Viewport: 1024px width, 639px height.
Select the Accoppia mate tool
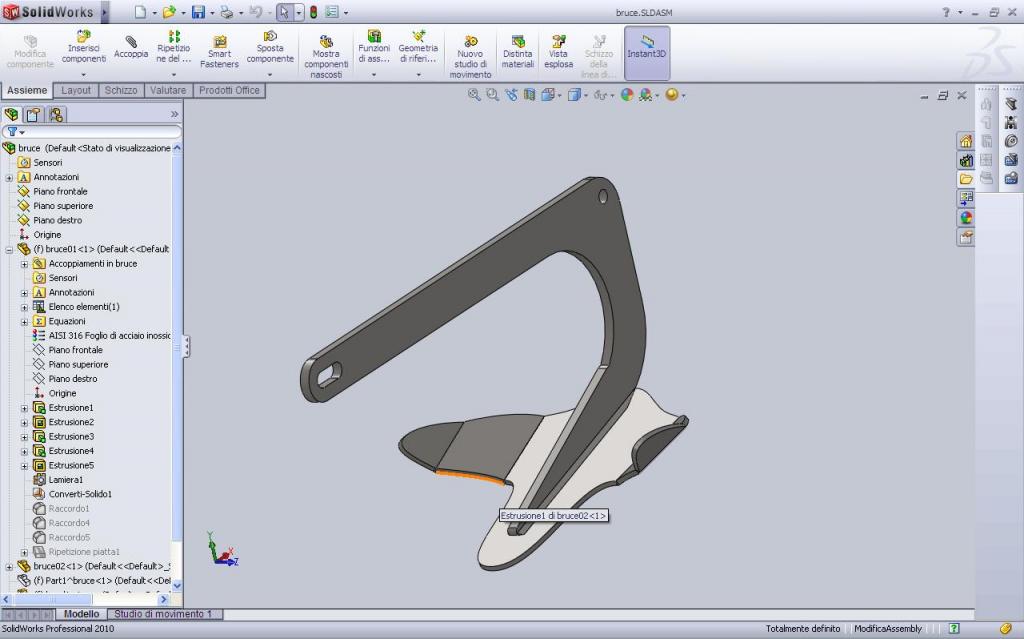coord(131,47)
